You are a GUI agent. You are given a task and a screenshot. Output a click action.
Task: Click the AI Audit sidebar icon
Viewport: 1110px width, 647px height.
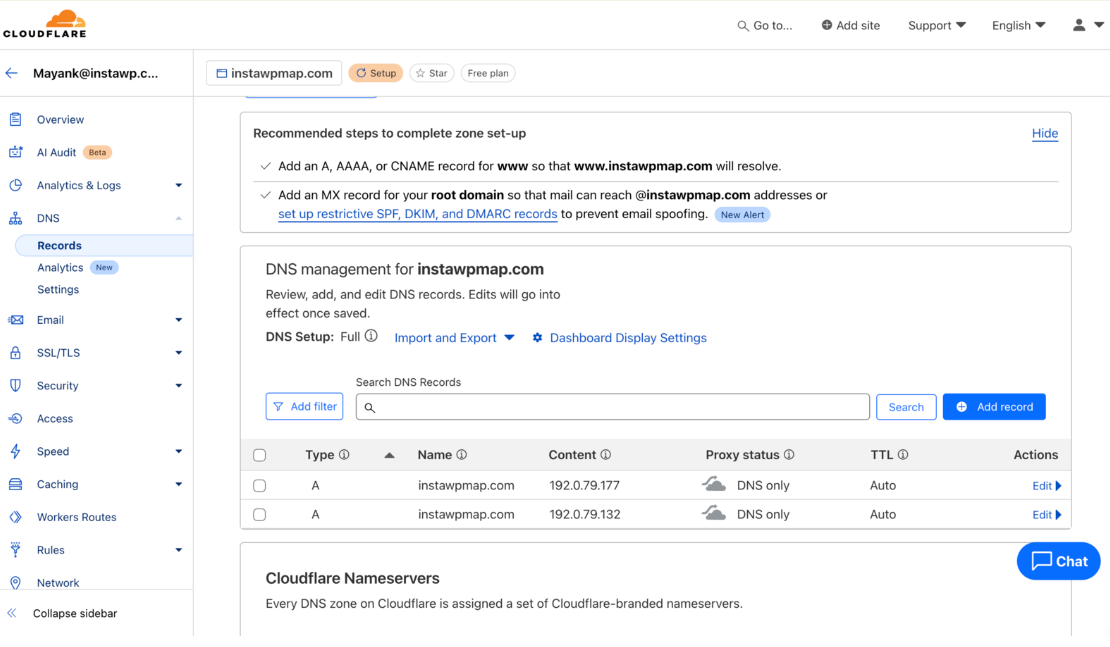[x=16, y=152]
